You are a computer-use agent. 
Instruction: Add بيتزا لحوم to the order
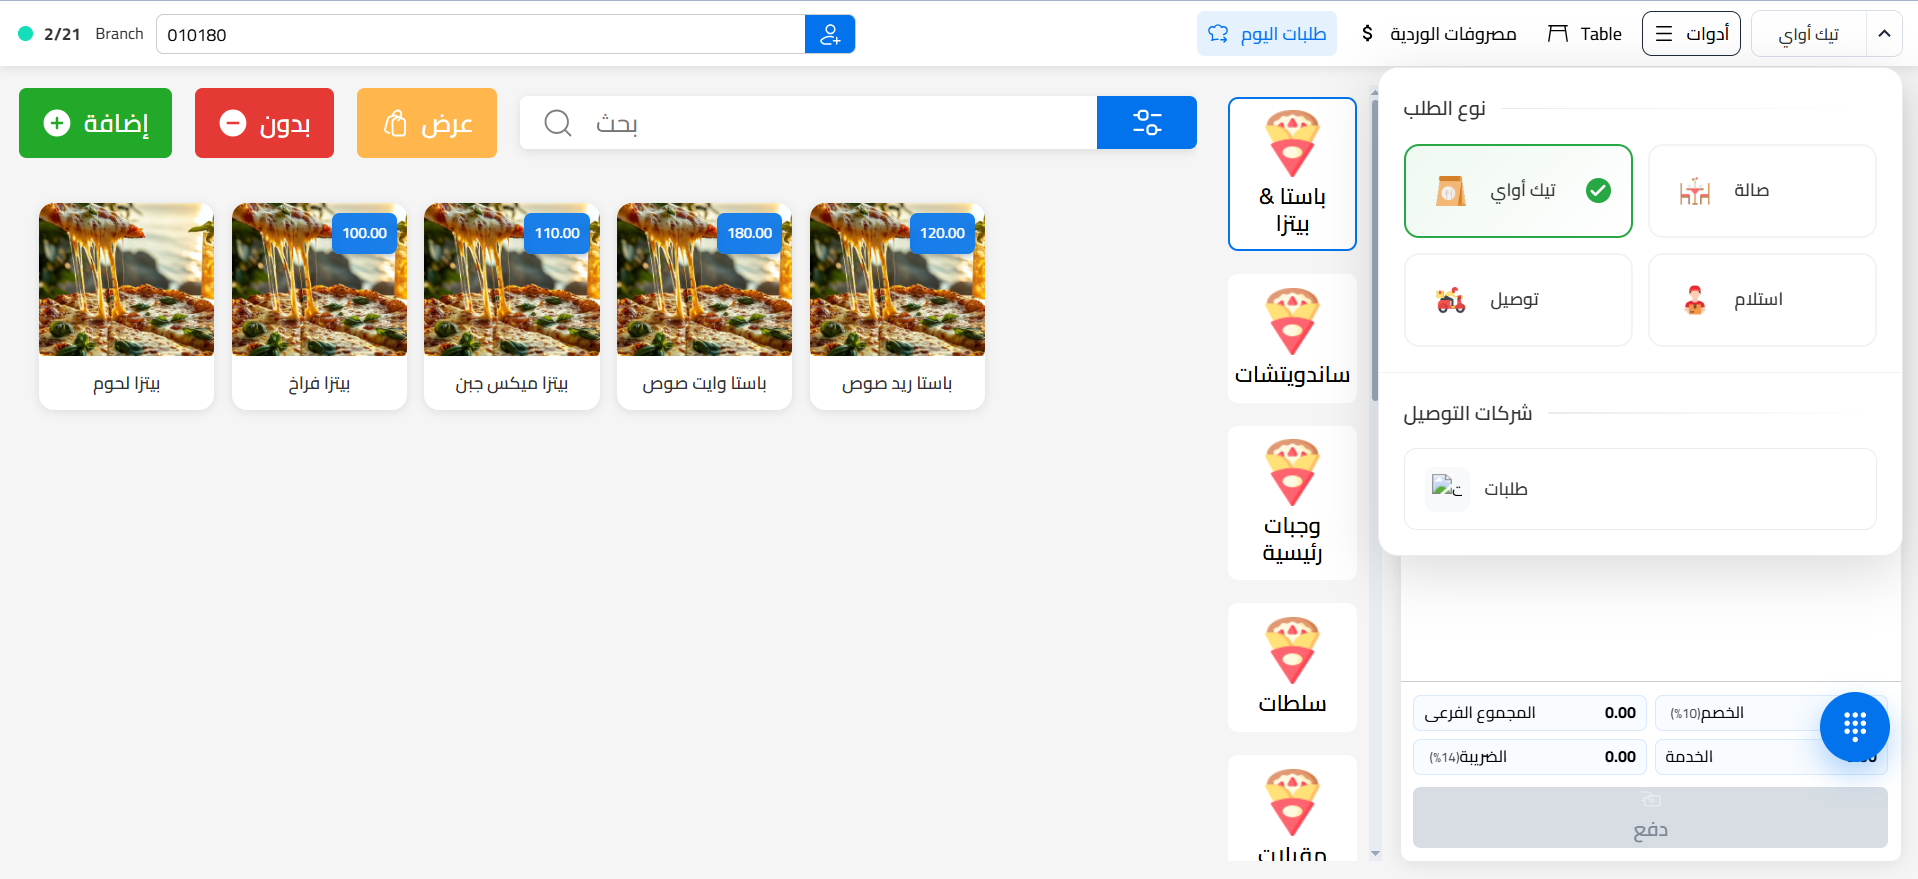pos(126,306)
